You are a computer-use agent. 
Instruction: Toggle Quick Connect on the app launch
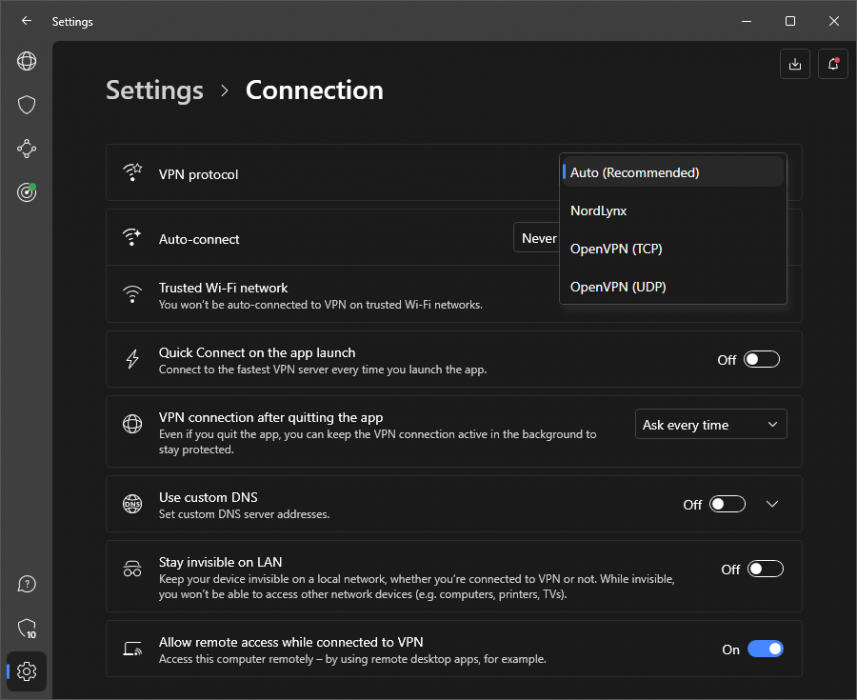point(761,360)
